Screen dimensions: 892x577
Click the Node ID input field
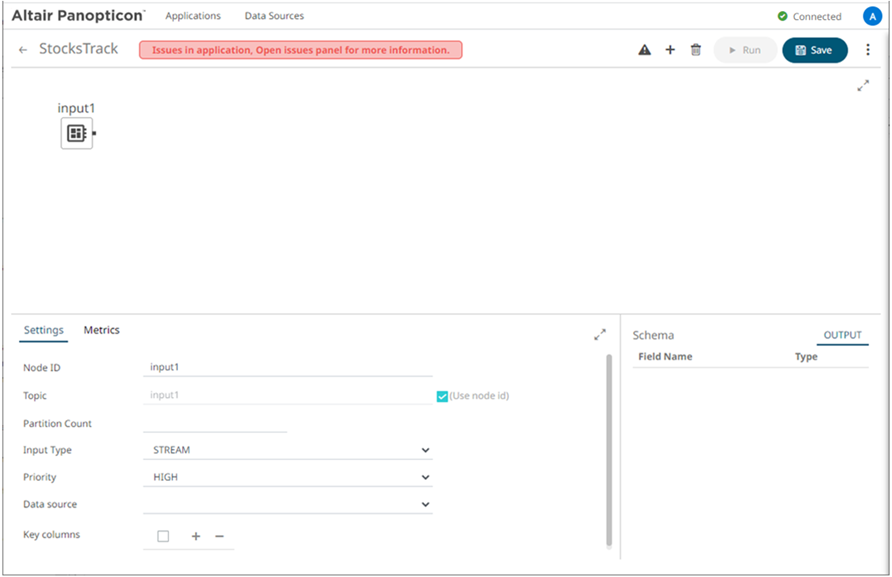pos(288,367)
